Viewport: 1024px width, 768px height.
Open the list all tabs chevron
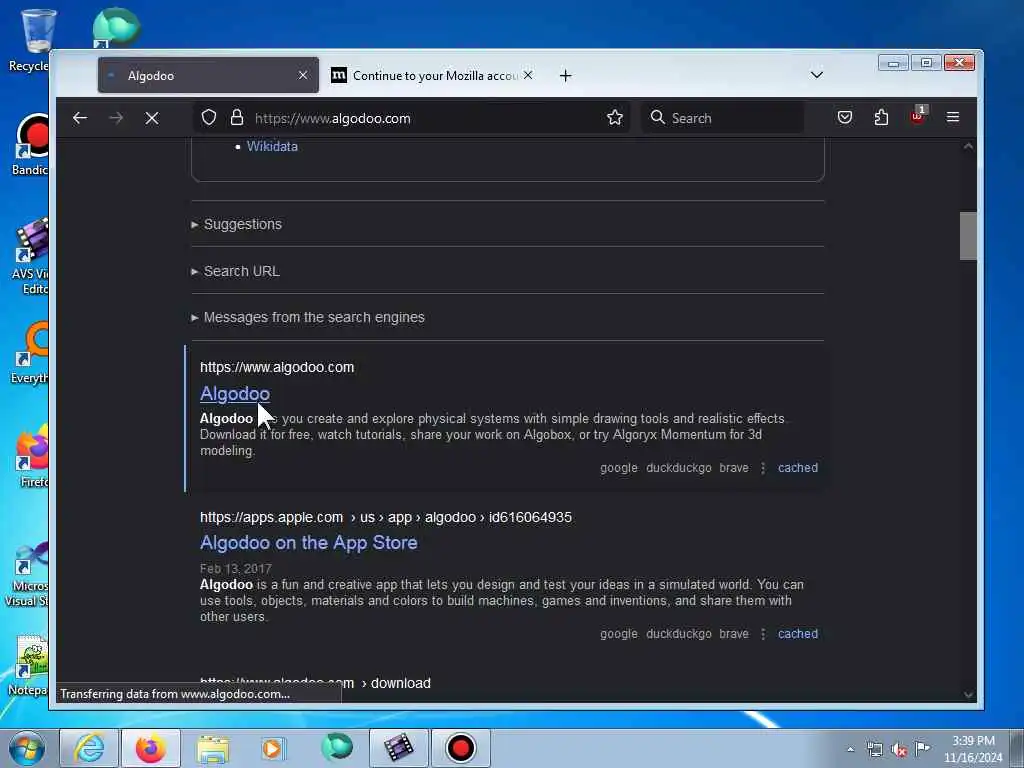coord(816,75)
